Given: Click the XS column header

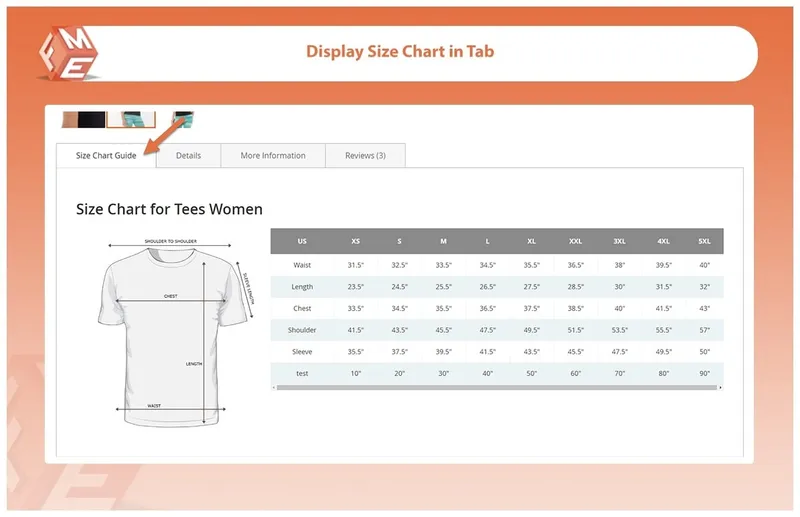Looking at the screenshot, I should coord(356,241).
